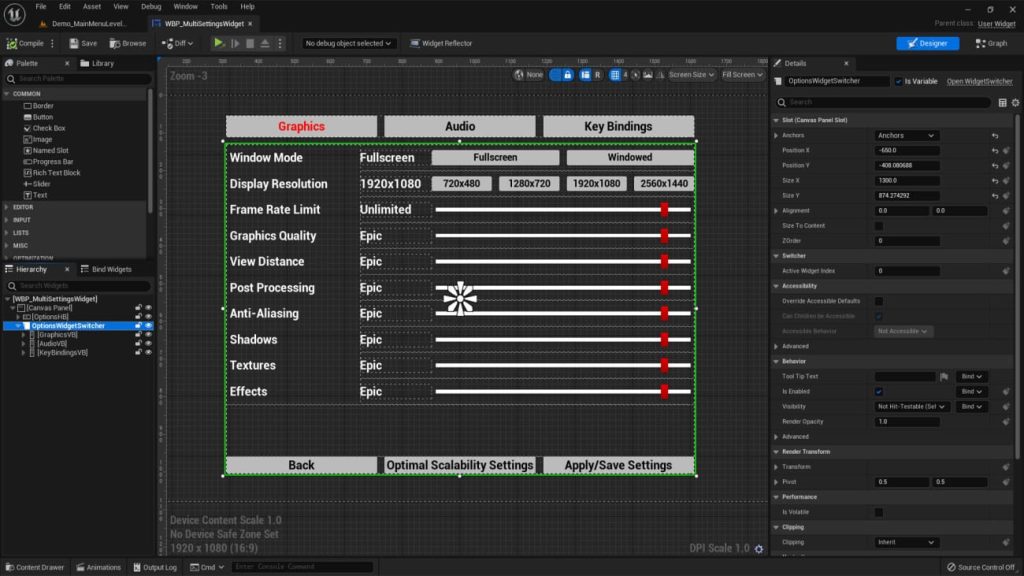Screen dimensions: 1024x576
Task: Reset Position X to default arrow
Action: [x=995, y=150]
